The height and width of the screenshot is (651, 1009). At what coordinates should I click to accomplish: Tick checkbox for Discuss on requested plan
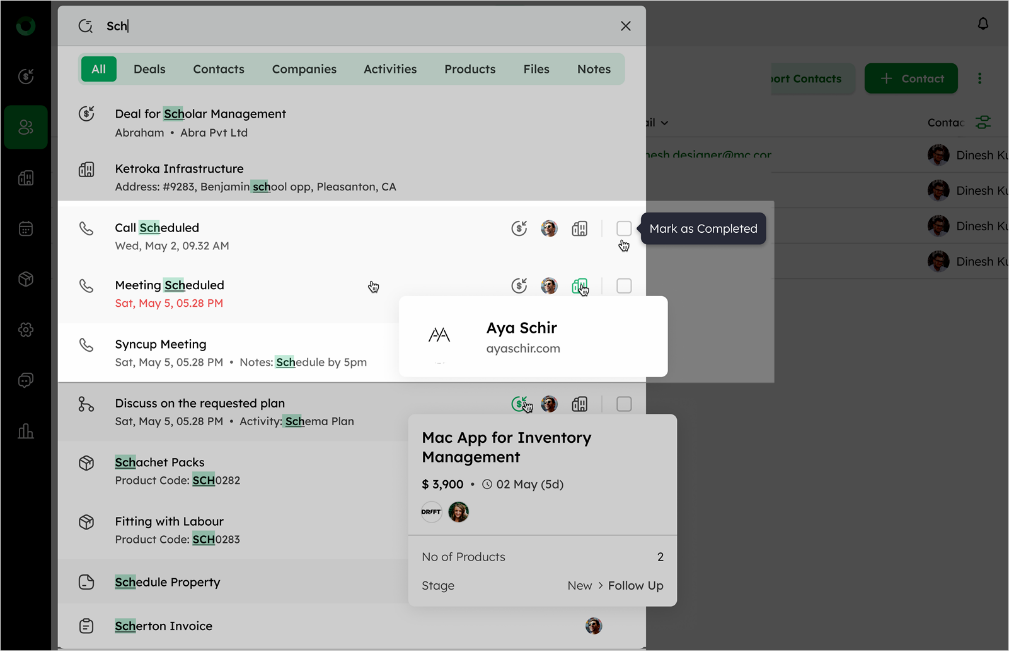point(624,404)
